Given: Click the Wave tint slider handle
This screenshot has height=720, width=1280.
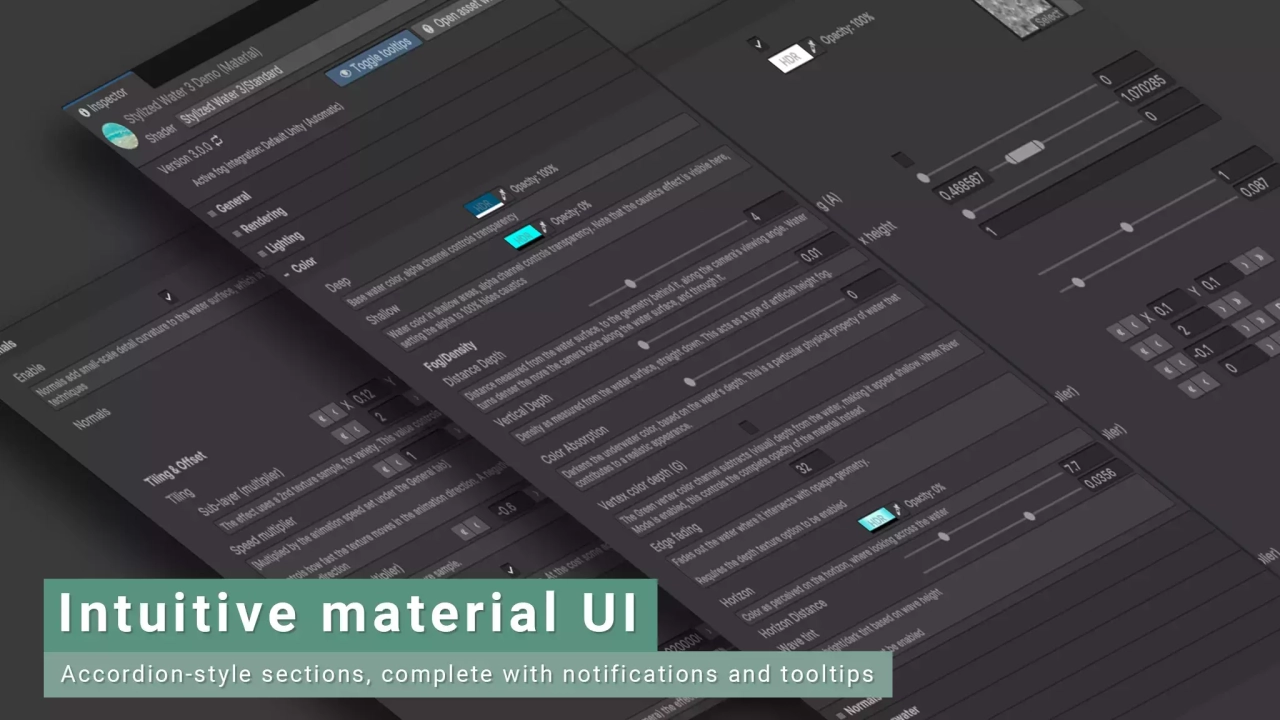Looking at the screenshot, I should 1029,517.
